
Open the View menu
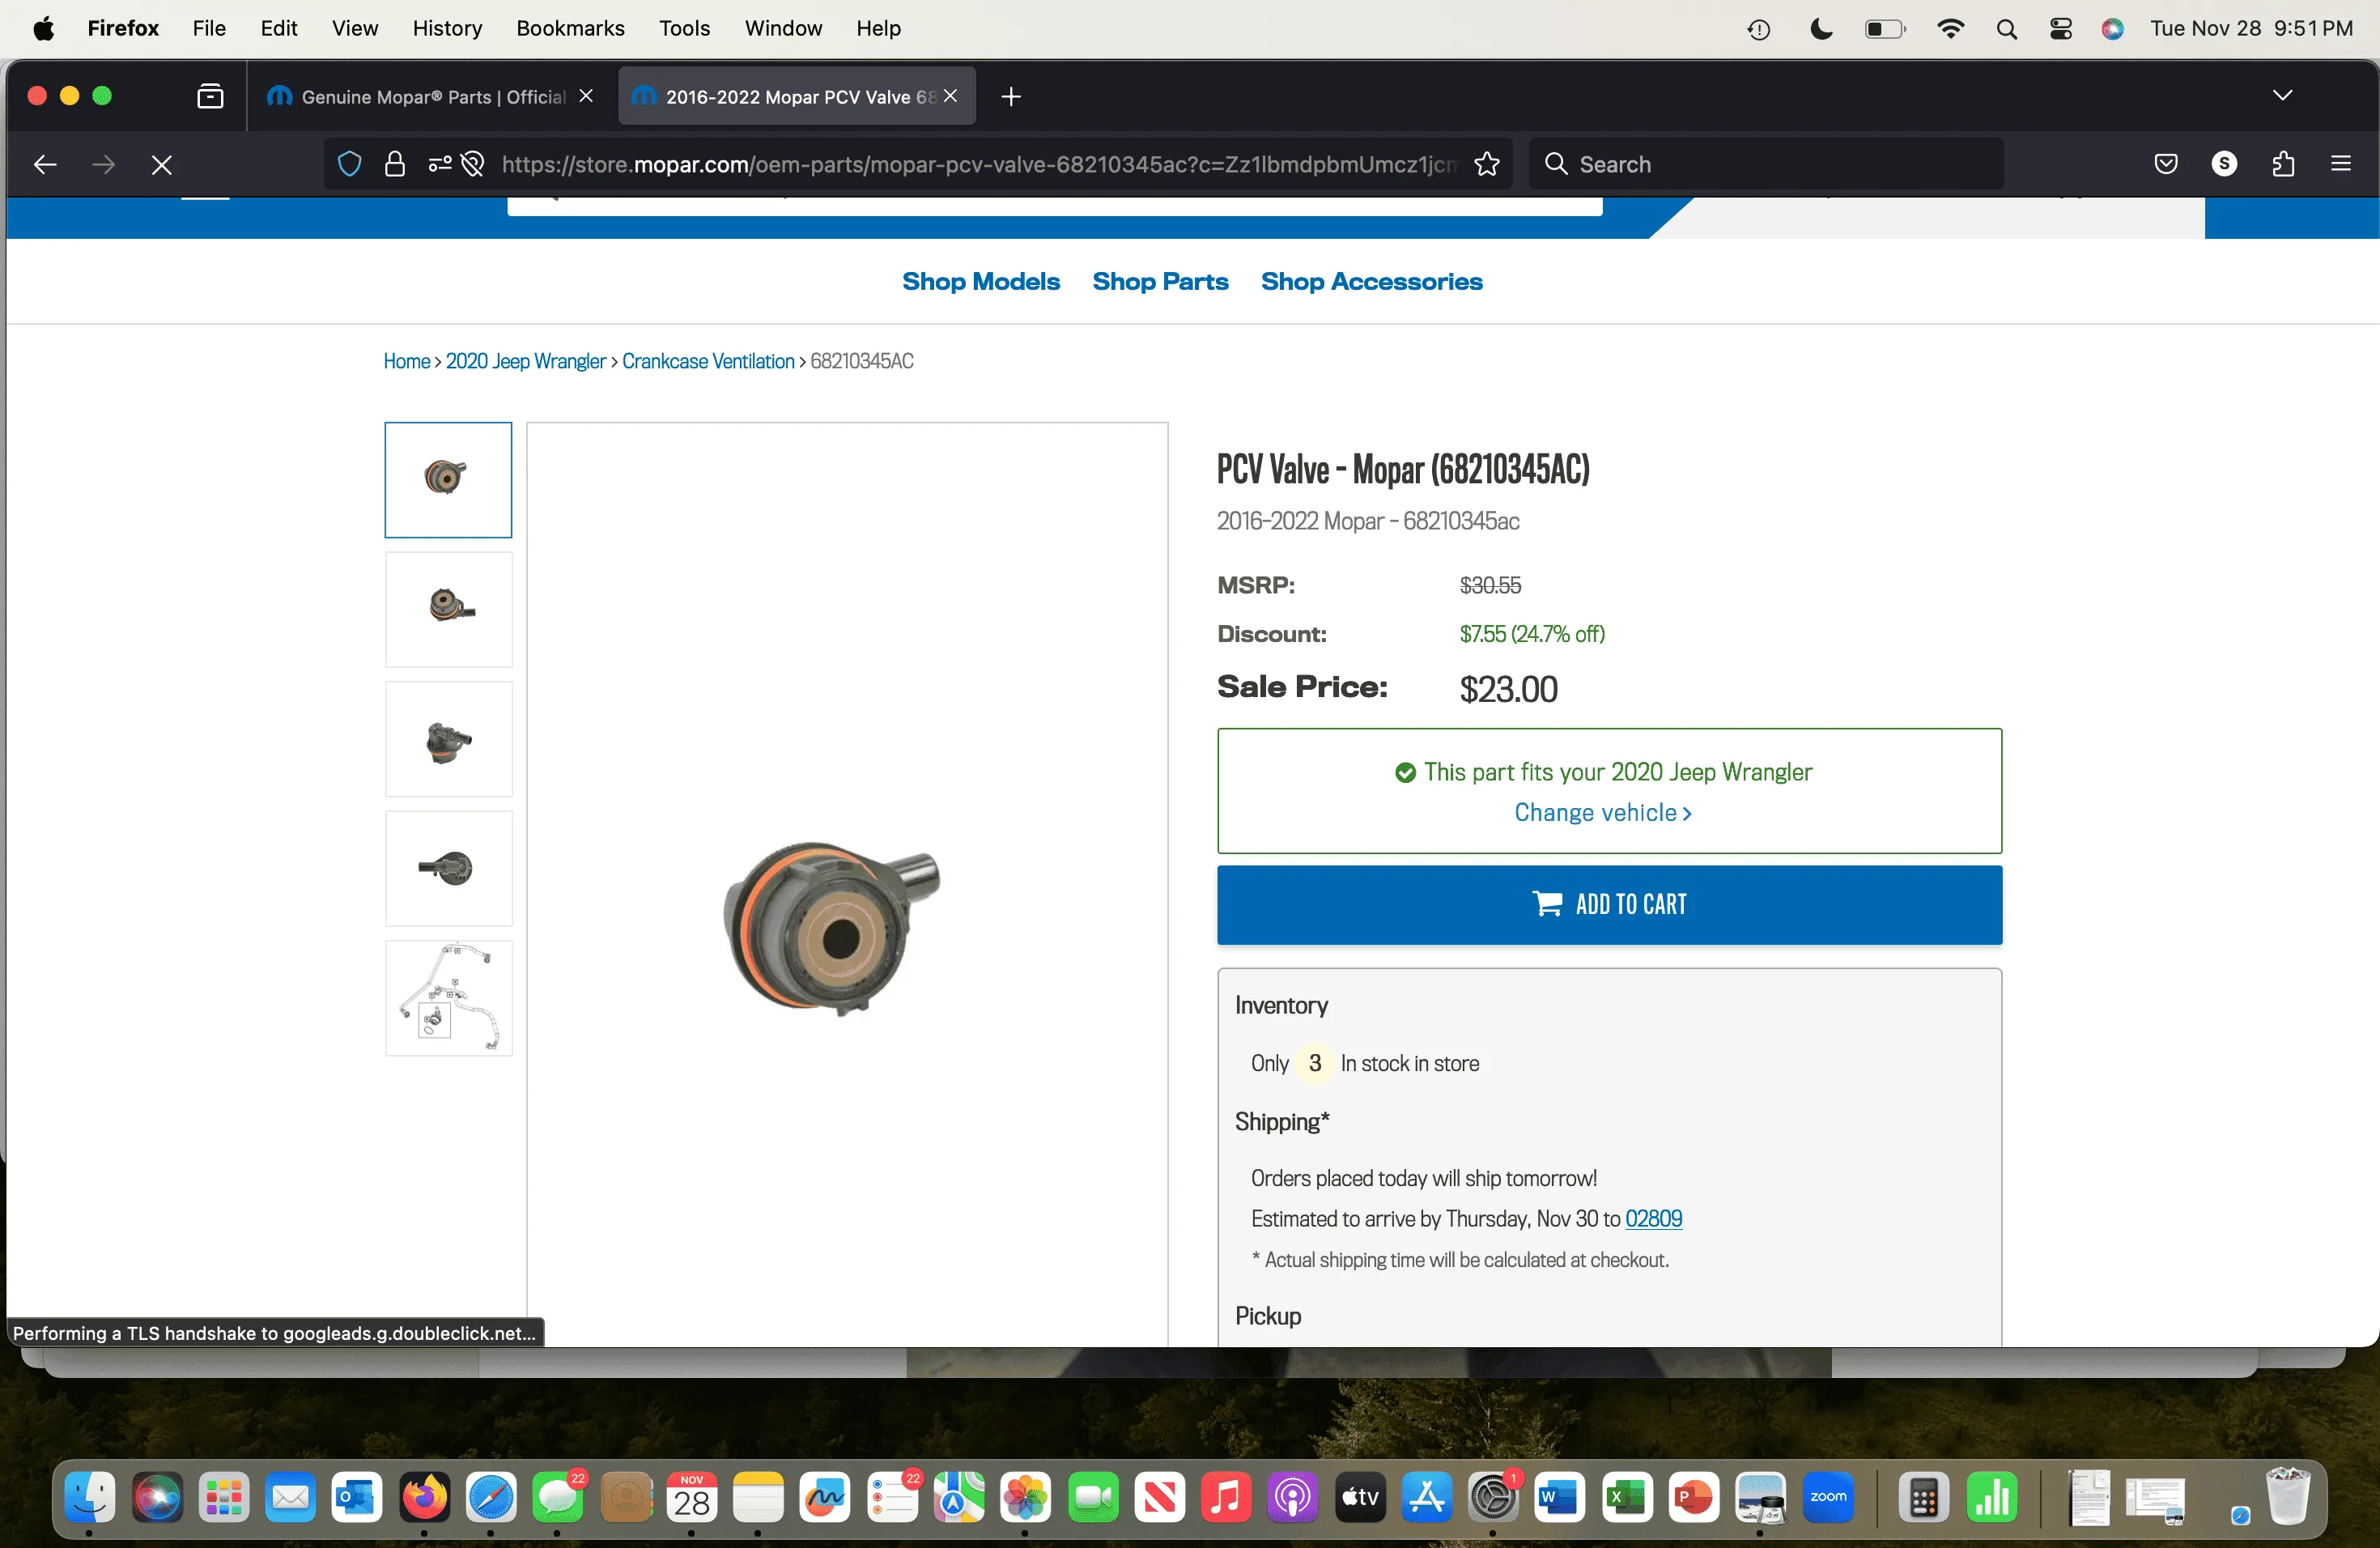355,28
